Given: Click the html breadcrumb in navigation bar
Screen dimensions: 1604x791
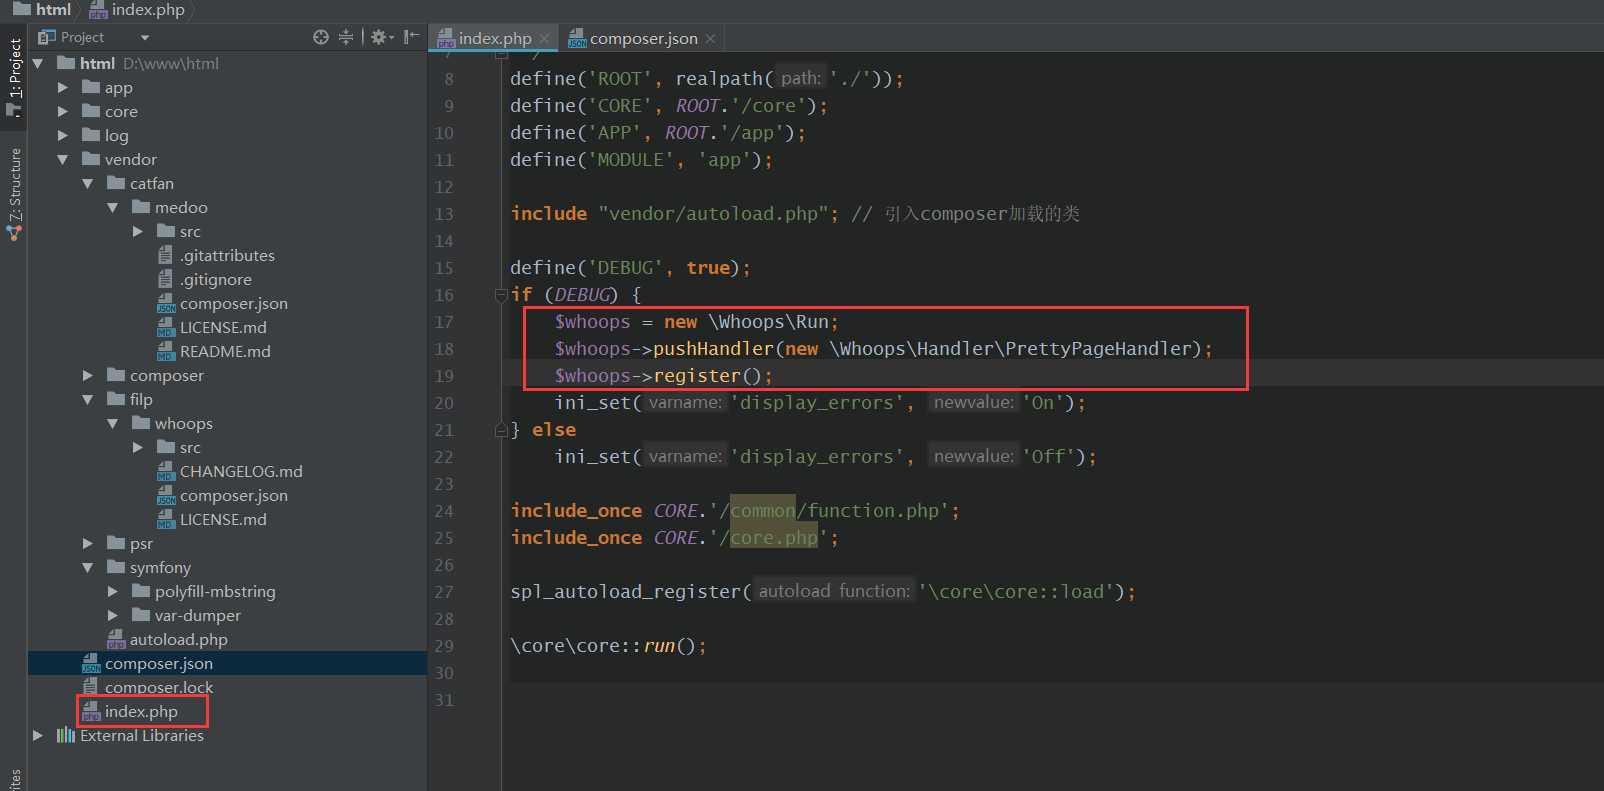Looking at the screenshot, I should tap(42, 9).
